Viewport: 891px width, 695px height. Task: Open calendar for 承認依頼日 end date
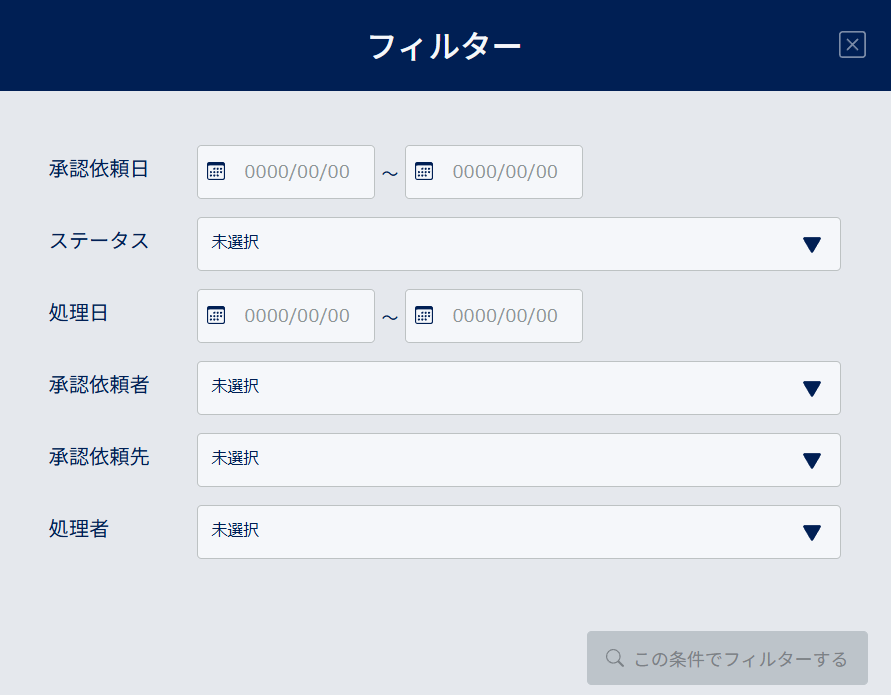(x=424, y=171)
